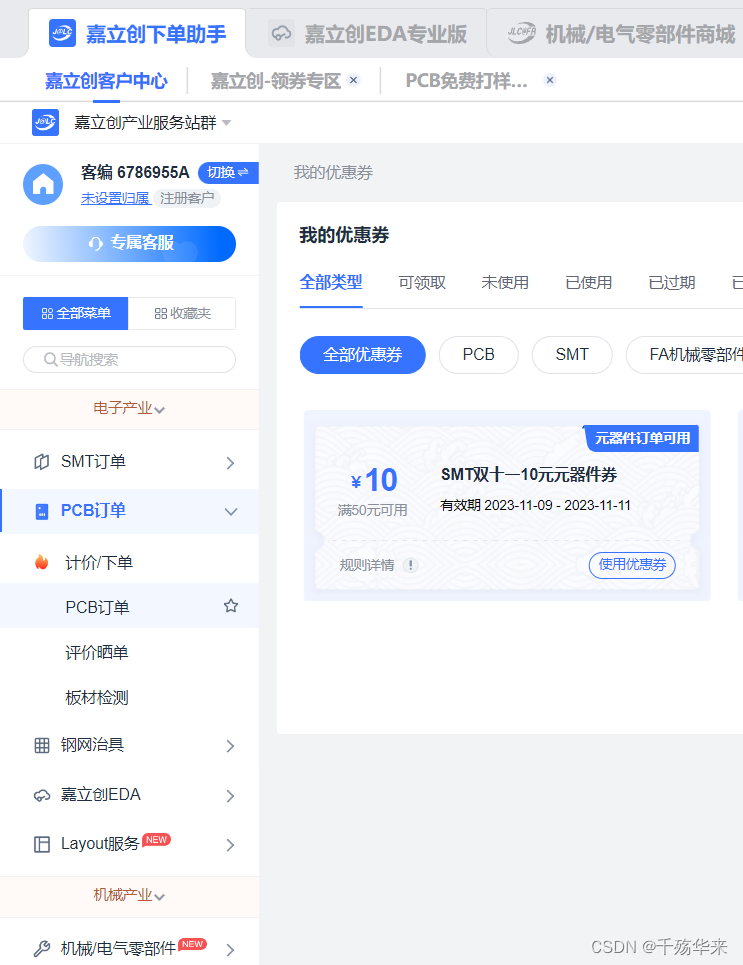The width and height of the screenshot is (743, 965).
Task: Click the 专属客服 button
Action: click(x=129, y=244)
